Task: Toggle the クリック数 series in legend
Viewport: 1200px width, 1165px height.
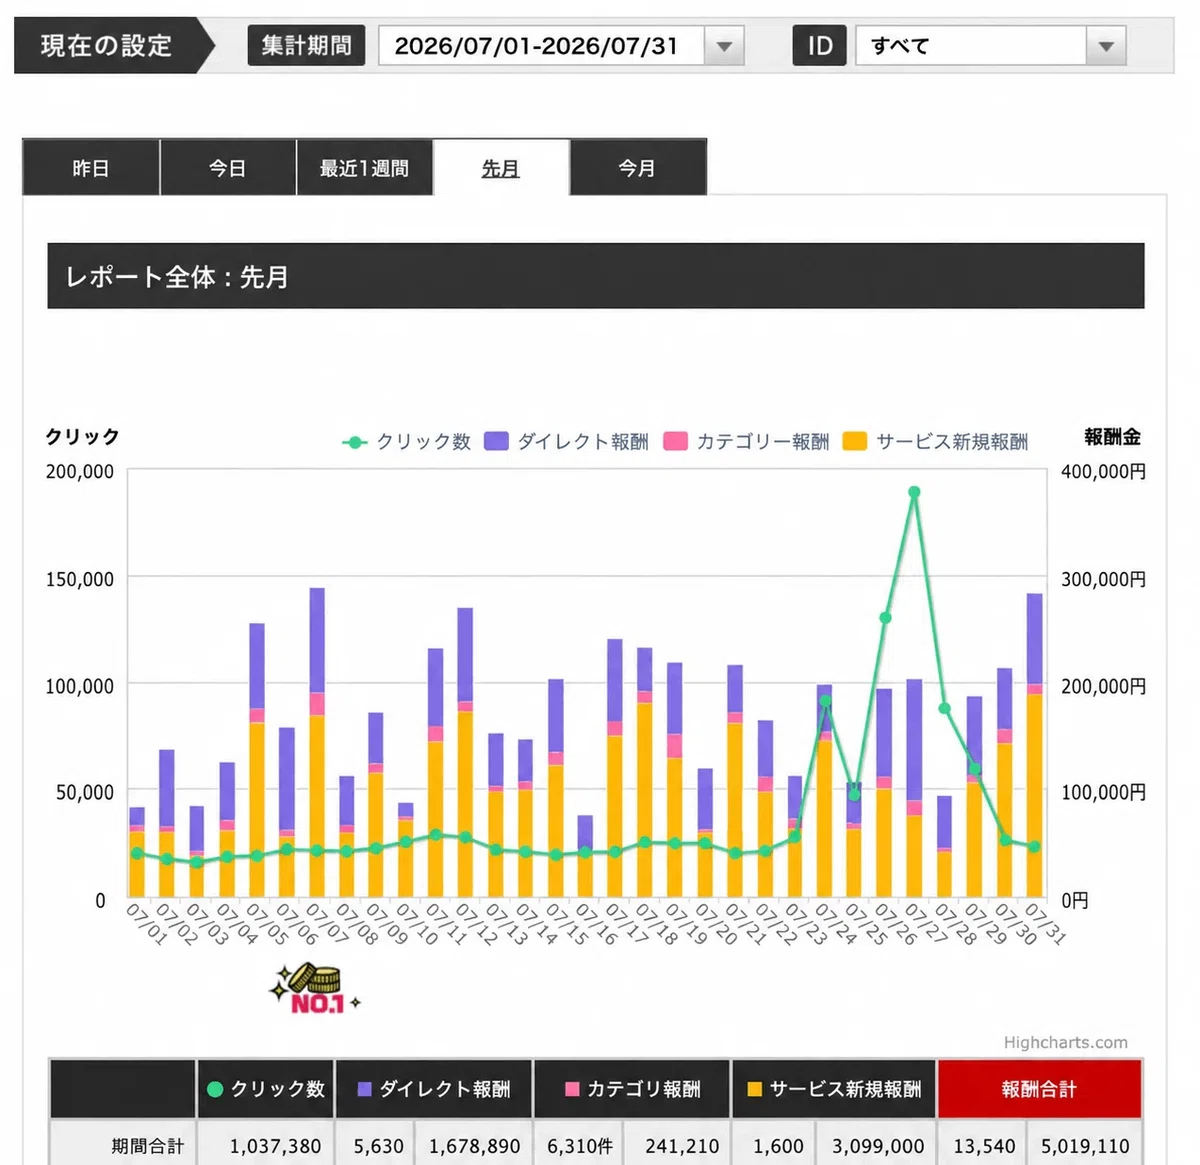Action: point(406,442)
